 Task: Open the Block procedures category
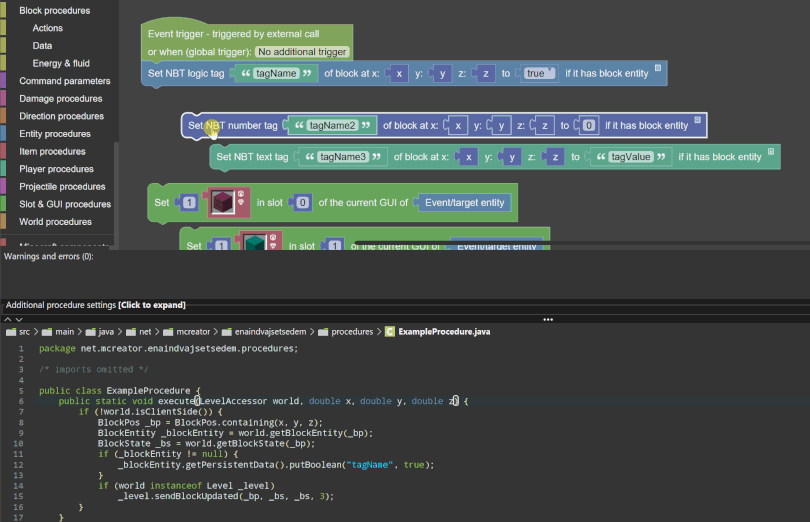(x=54, y=10)
